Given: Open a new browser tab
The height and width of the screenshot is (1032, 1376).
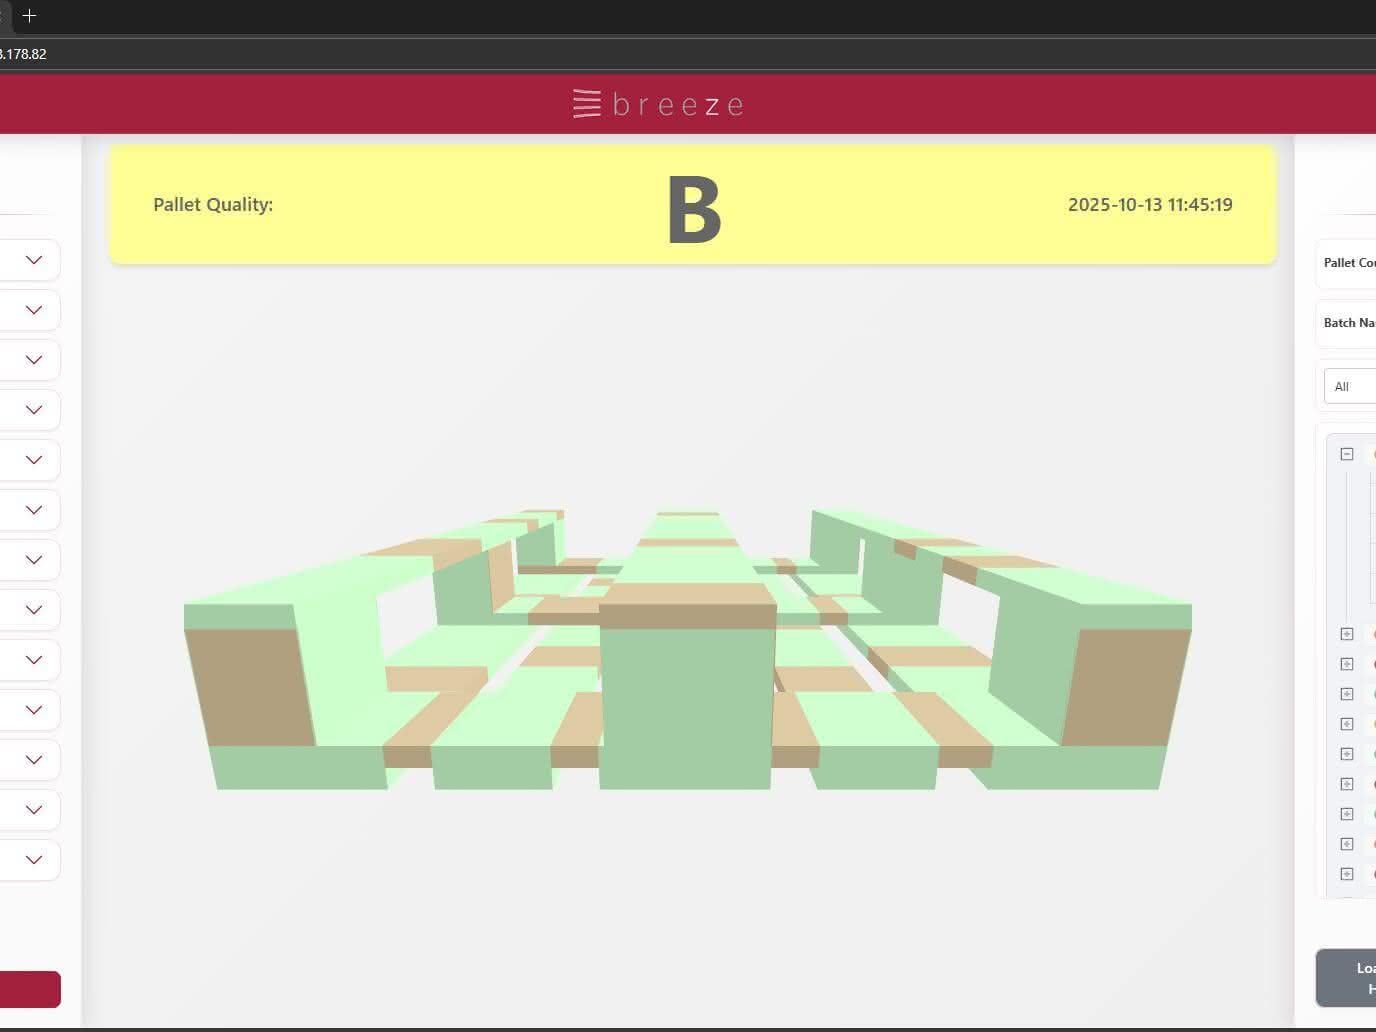Looking at the screenshot, I should pos(29,16).
